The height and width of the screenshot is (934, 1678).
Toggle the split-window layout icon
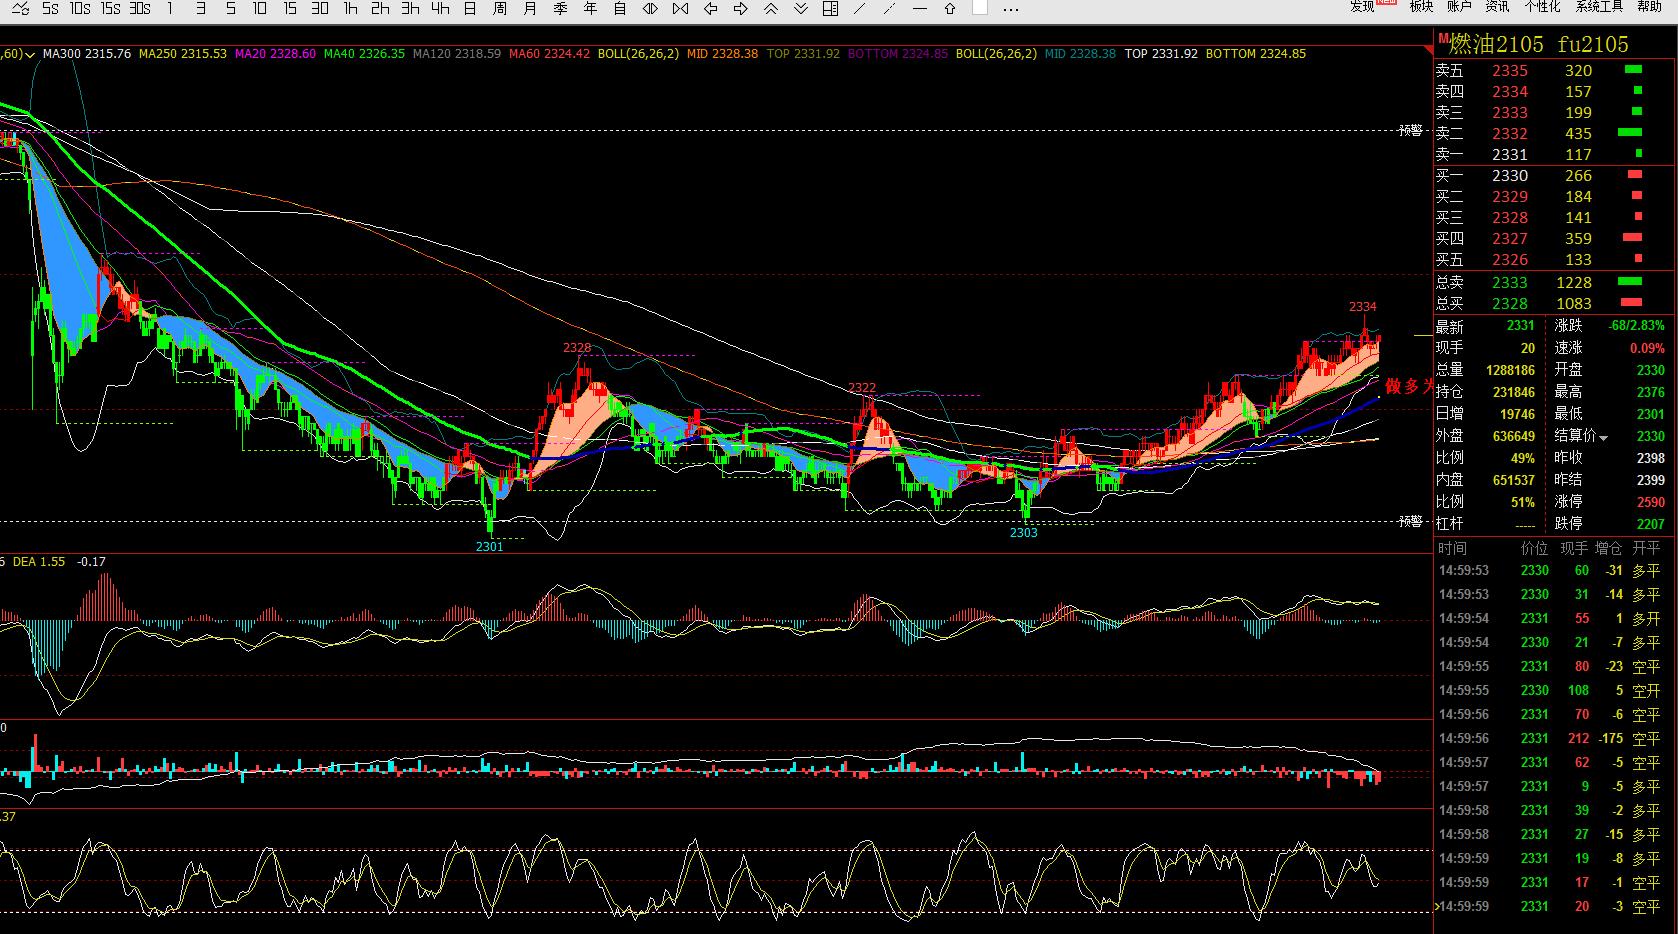[830, 8]
